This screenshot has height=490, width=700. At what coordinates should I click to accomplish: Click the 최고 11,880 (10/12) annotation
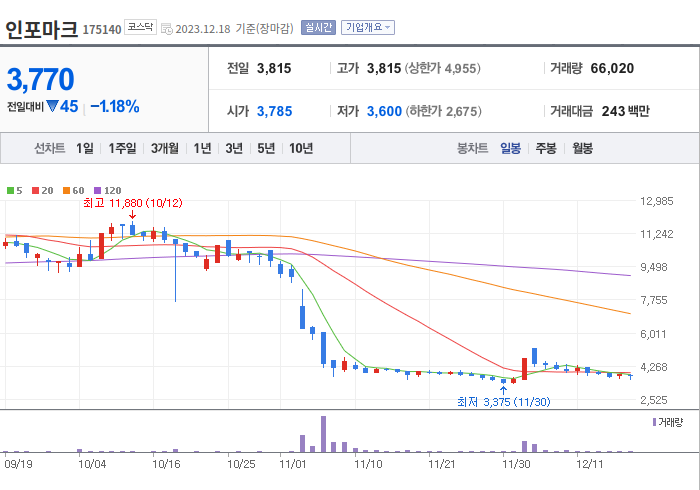[133, 203]
